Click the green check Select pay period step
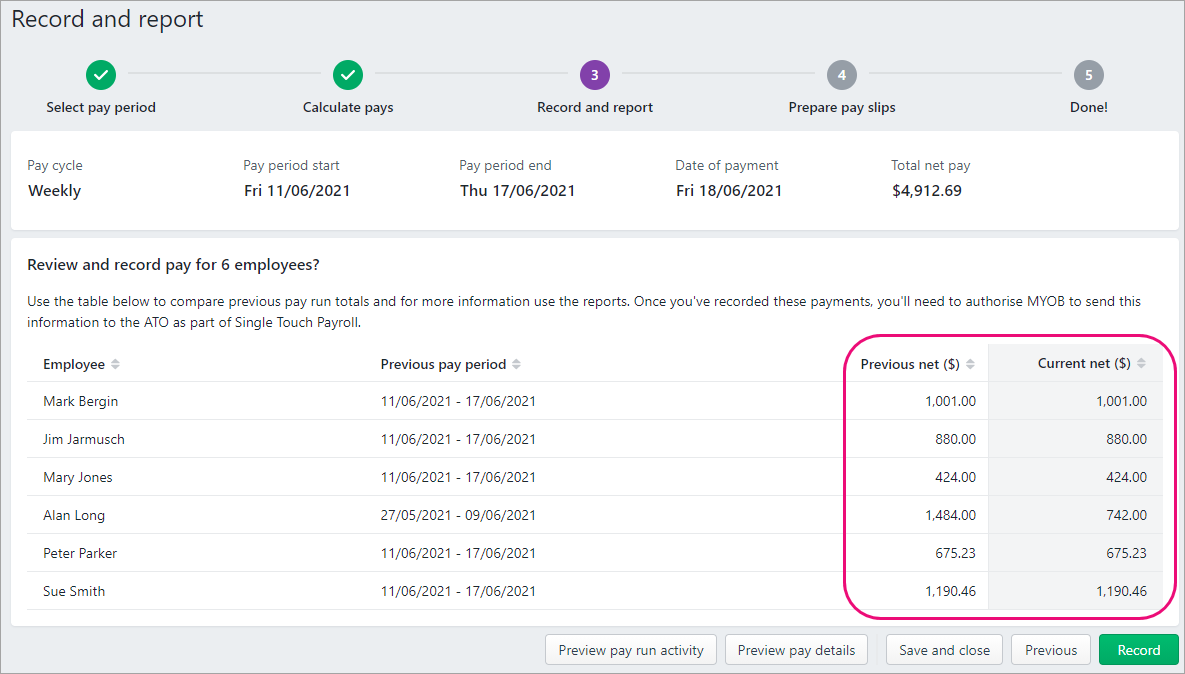The width and height of the screenshot is (1185, 674). tap(101, 75)
